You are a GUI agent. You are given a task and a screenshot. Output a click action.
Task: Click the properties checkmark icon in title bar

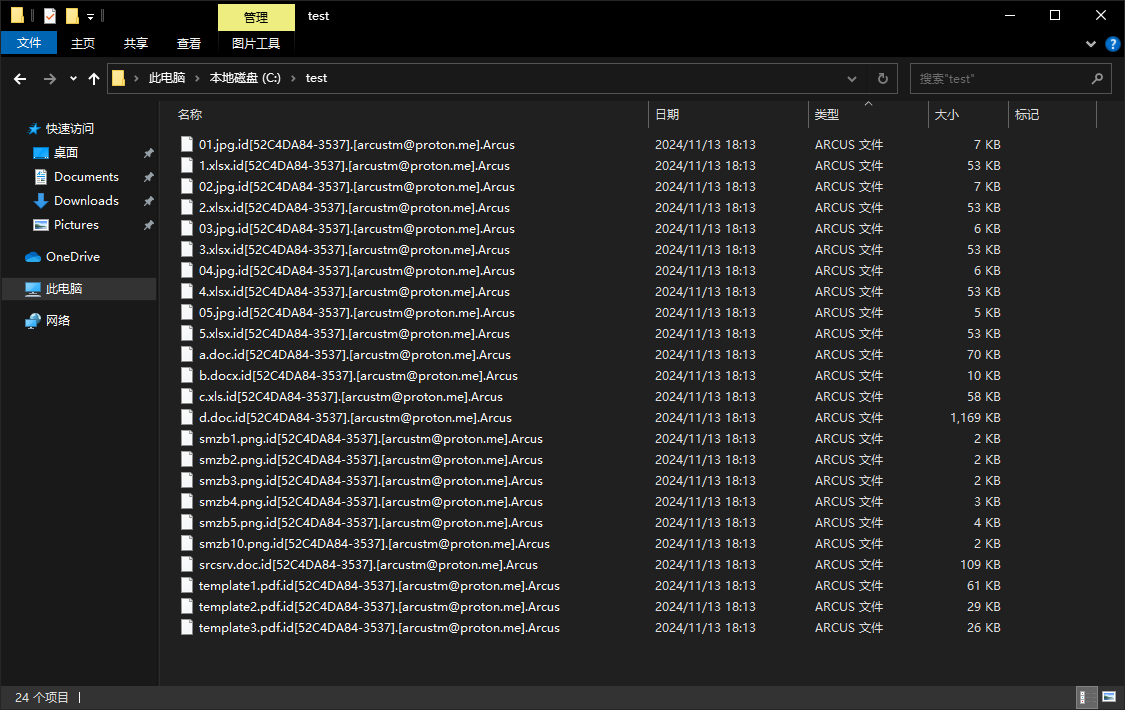click(x=50, y=15)
